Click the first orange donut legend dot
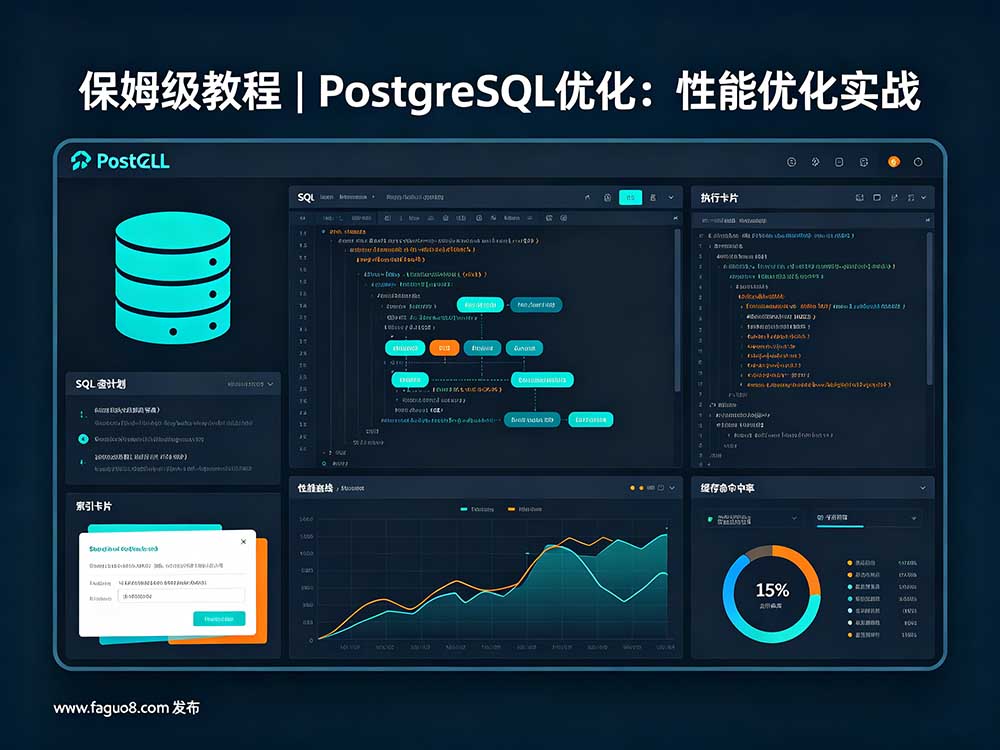Viewport: 1000px width, 750px height. (849, 563)
